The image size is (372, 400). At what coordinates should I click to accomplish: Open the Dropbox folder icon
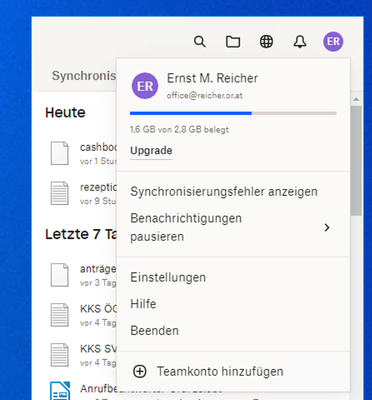pyautogui.click(x=233, y=42)
